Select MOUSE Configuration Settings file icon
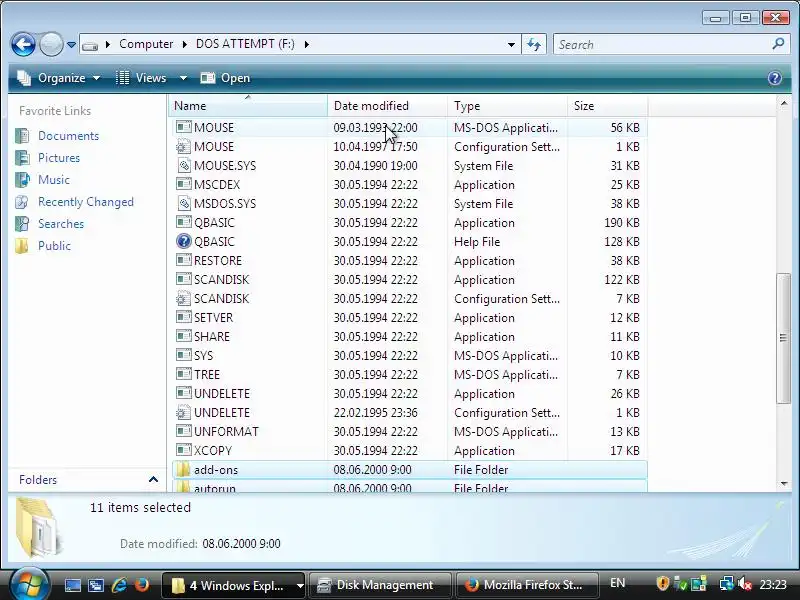The height and width of the screenshot is (600, 800). [x=183, y=146]
